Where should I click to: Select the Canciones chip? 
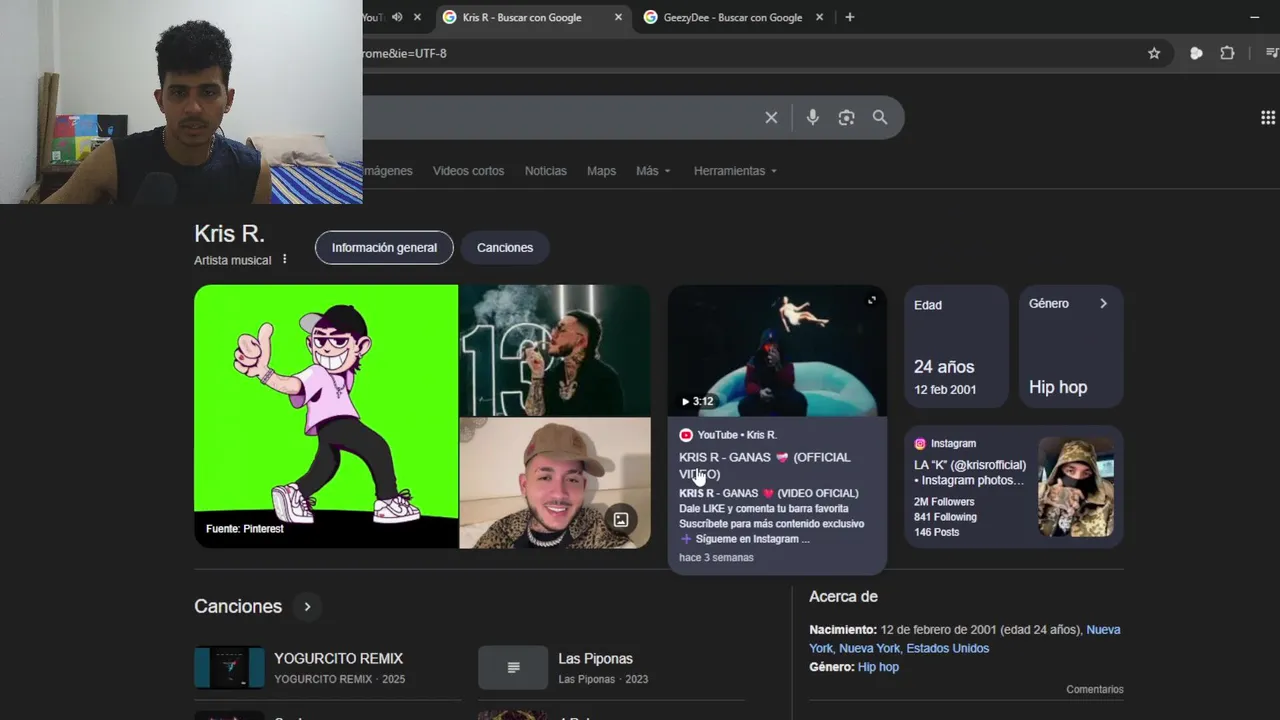pos(505,248)
